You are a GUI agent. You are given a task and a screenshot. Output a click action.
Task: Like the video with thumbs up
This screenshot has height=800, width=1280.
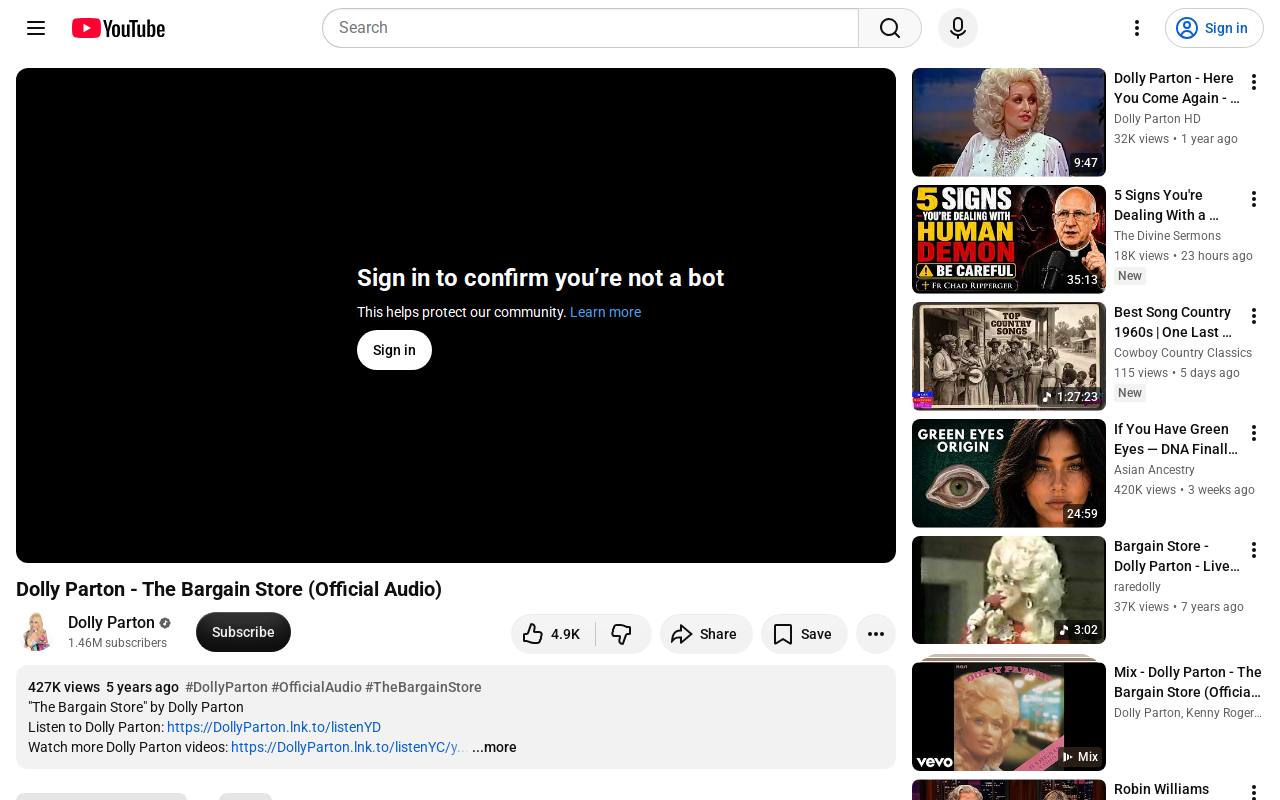(x=552, y=634)
